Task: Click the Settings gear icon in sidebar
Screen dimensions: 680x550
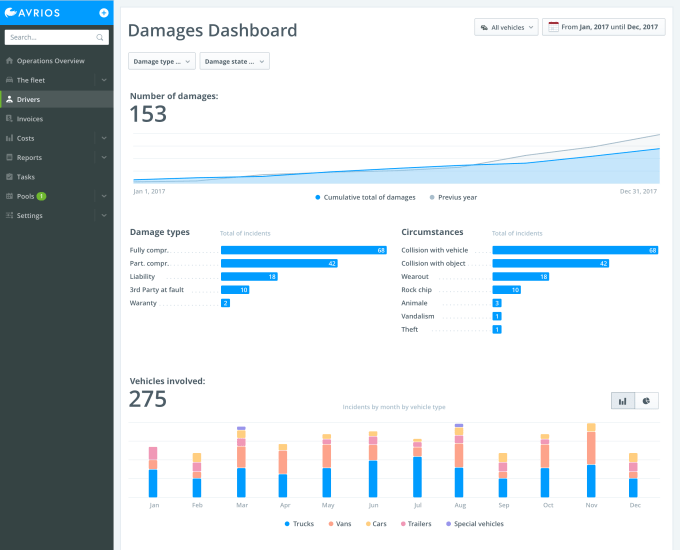Action: point(9,215)
